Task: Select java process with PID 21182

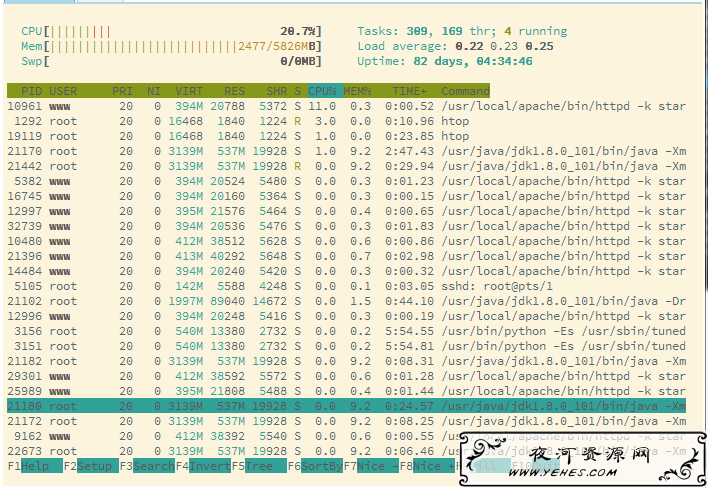Action: coord(346,361)
